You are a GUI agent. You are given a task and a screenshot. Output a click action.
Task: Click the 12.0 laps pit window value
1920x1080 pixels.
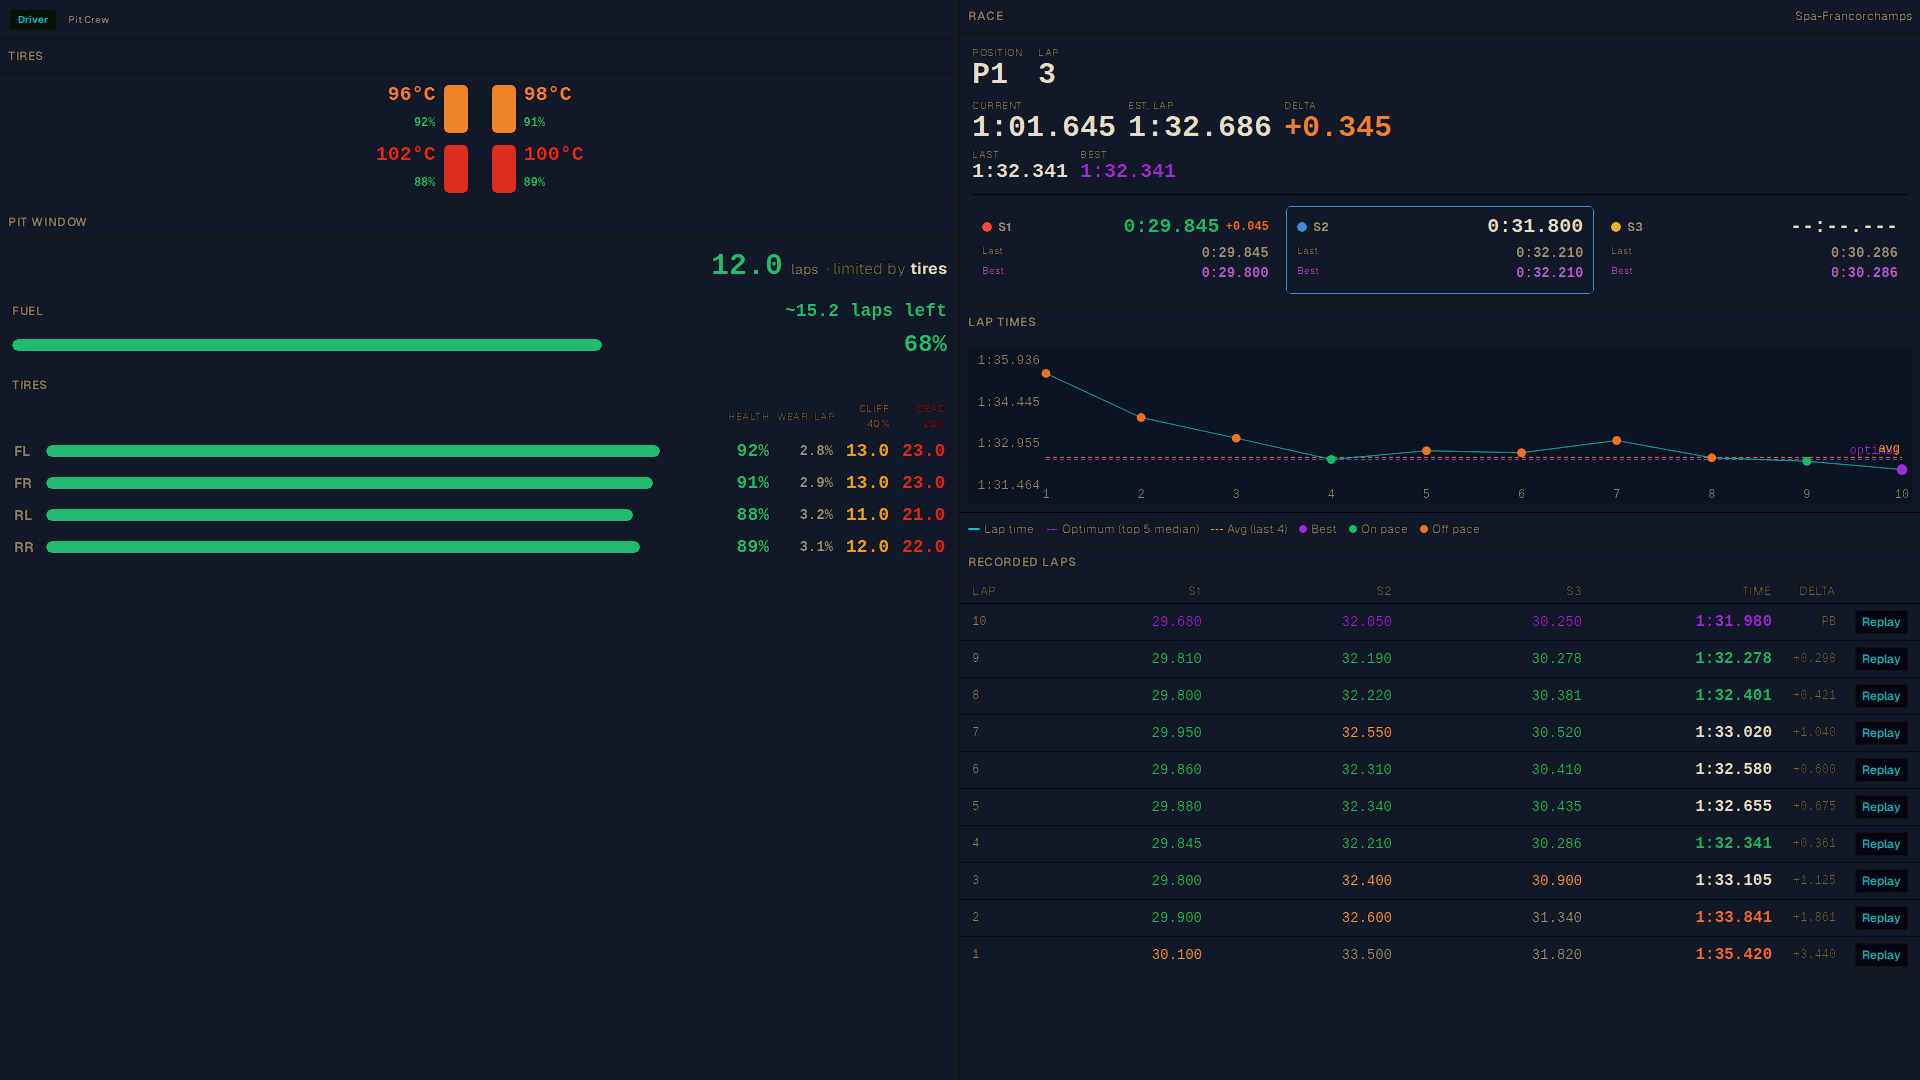(x=747, y=265)
